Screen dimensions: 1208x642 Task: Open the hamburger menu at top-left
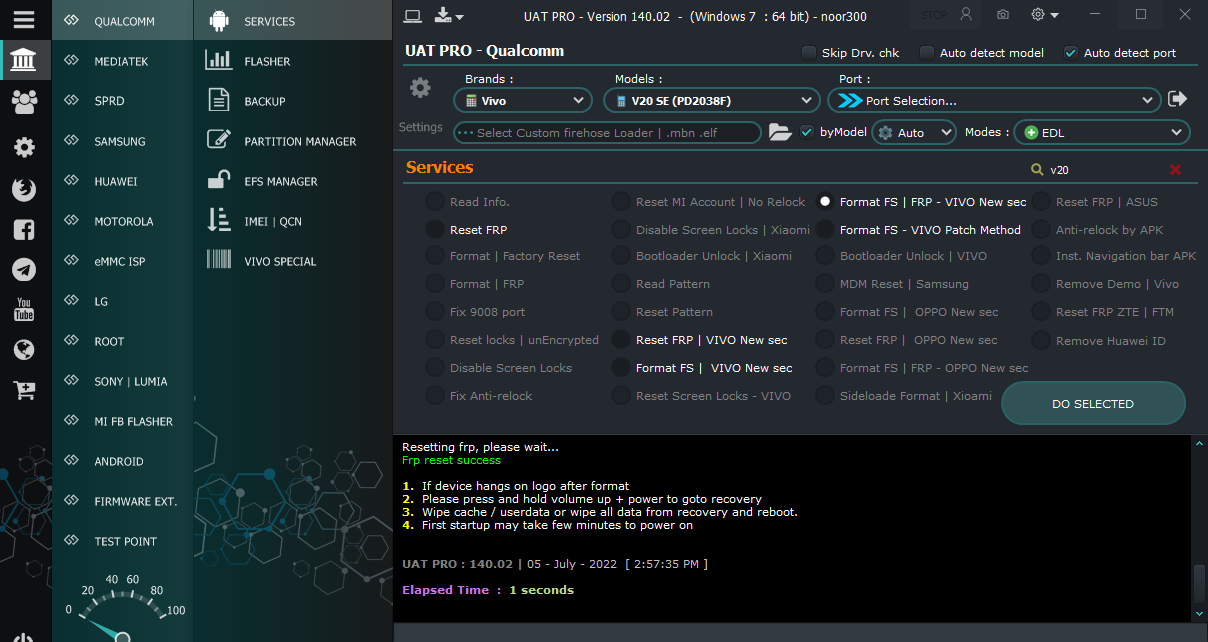tap(24, 19)
